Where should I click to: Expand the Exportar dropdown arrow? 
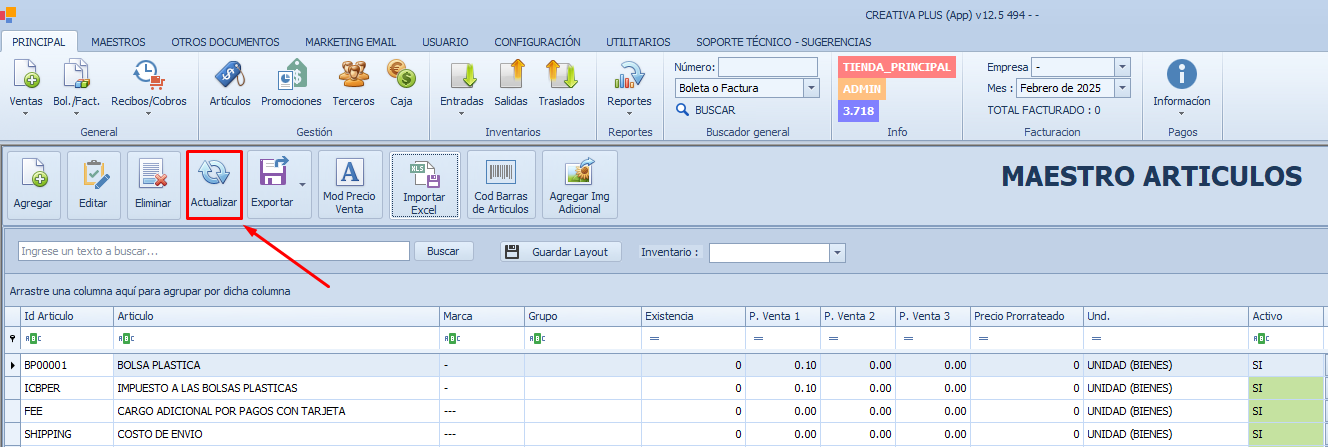pyautogui.click(x=302, y=184)
